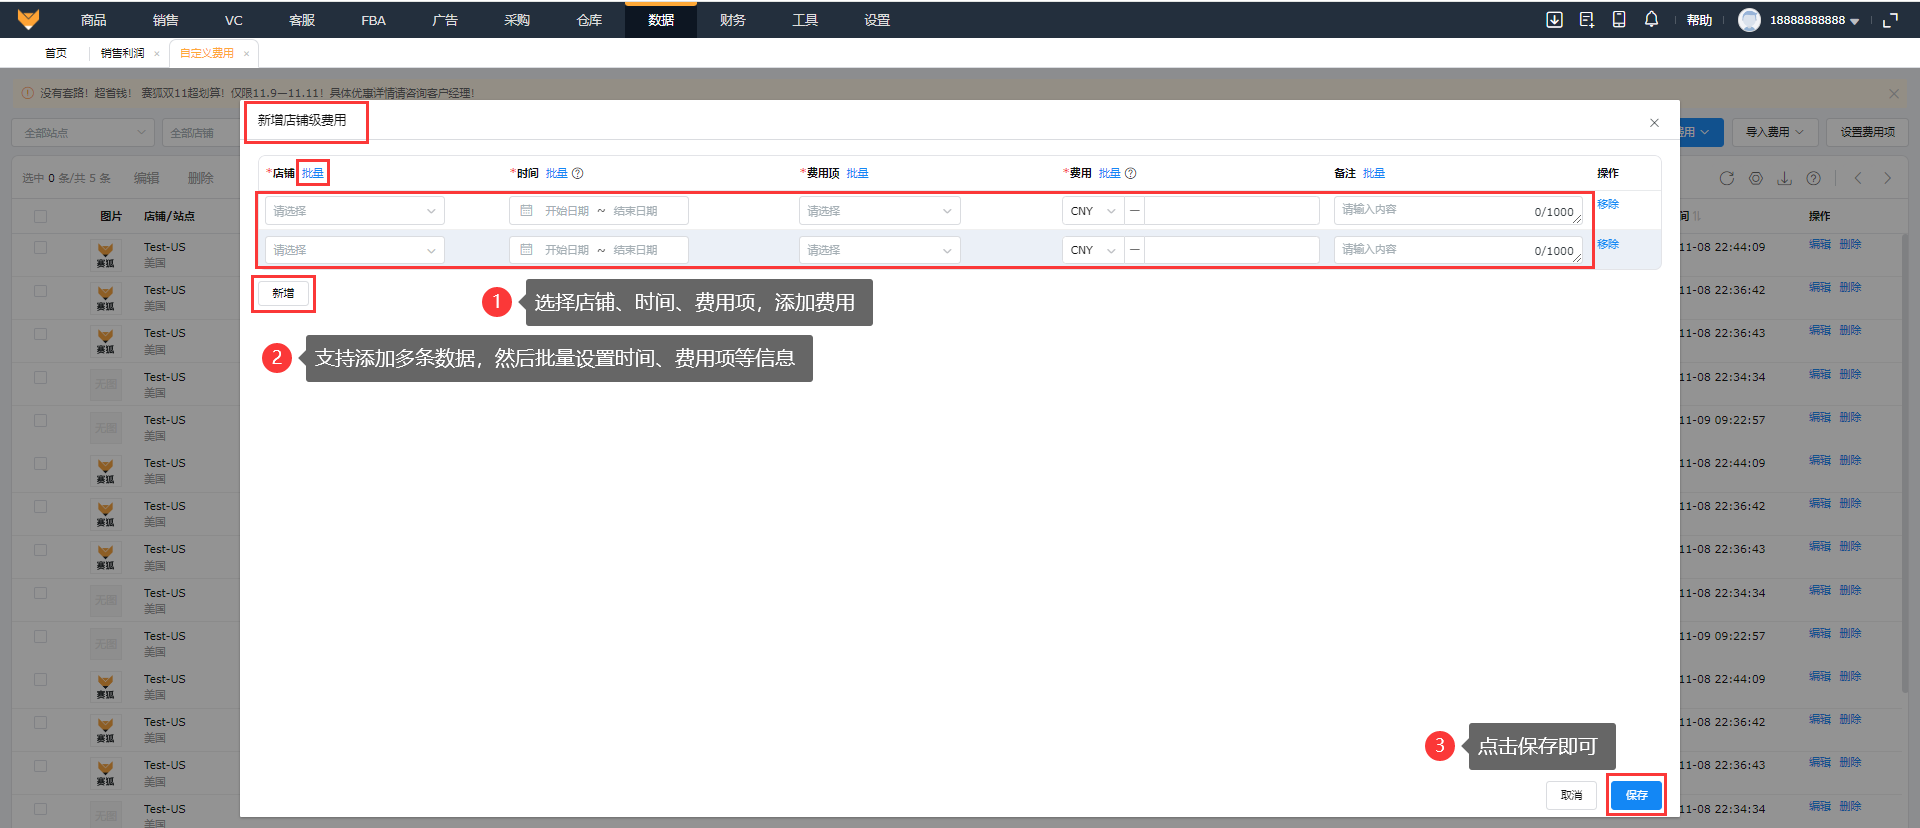Screen dimensions: 1920x828
Task: Open the 销售 menu in the top navigation
Action: pyautogui.click(x=165, y=20)
